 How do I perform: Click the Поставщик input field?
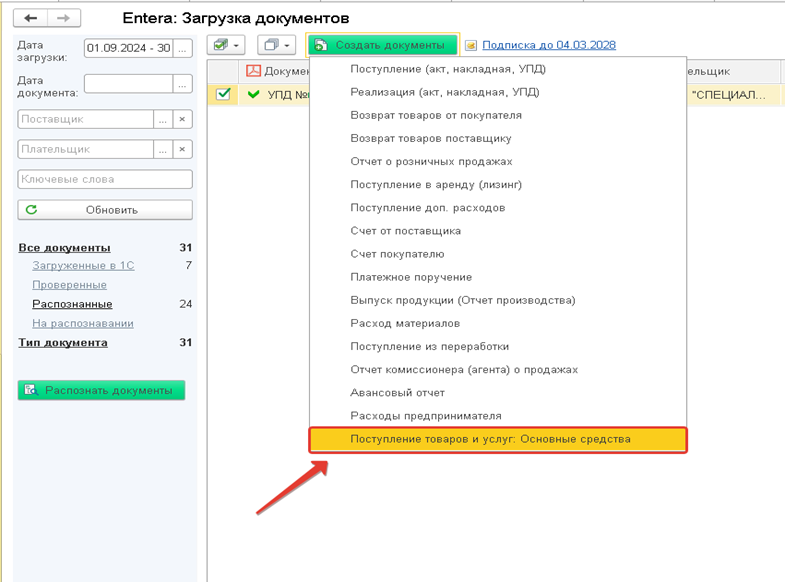pos(86,119)
